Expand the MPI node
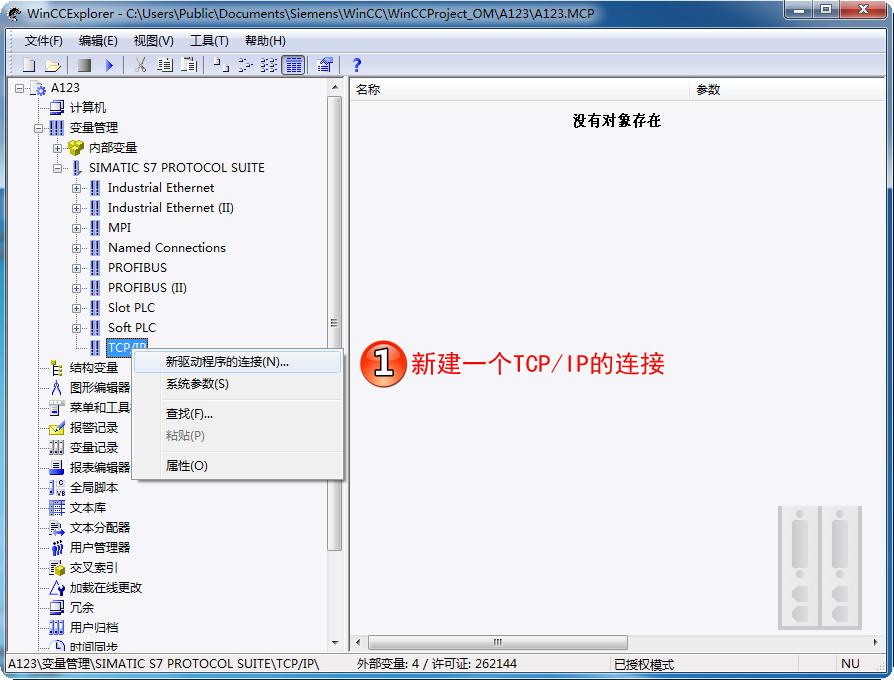 pyautogui.click(x=76, y=228)
